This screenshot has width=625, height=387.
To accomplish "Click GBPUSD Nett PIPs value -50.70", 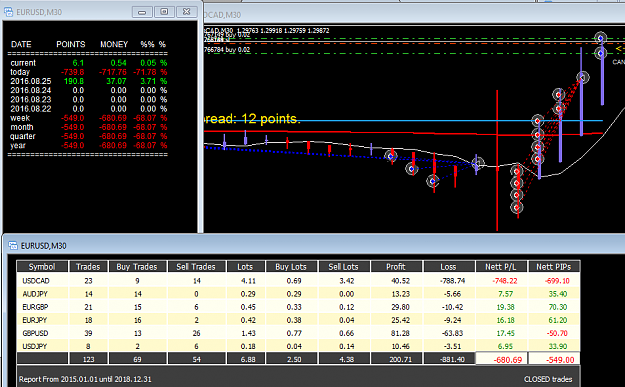I will click(558, 333).
